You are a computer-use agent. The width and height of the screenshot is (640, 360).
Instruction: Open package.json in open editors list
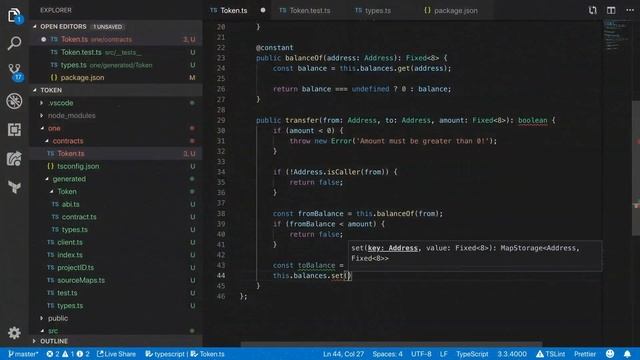116,78
